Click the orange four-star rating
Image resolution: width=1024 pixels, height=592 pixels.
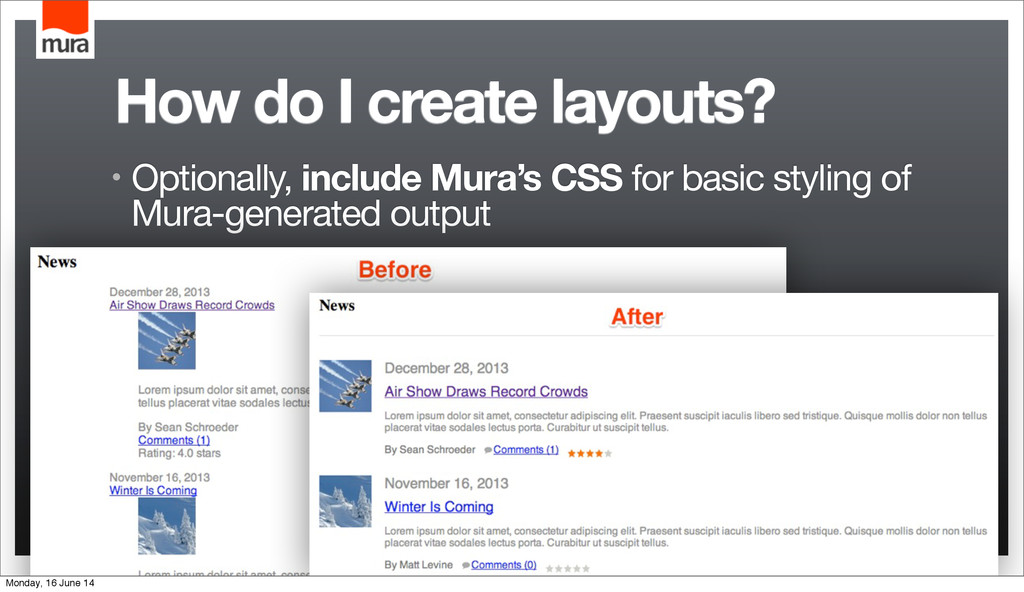click(589, 453)
